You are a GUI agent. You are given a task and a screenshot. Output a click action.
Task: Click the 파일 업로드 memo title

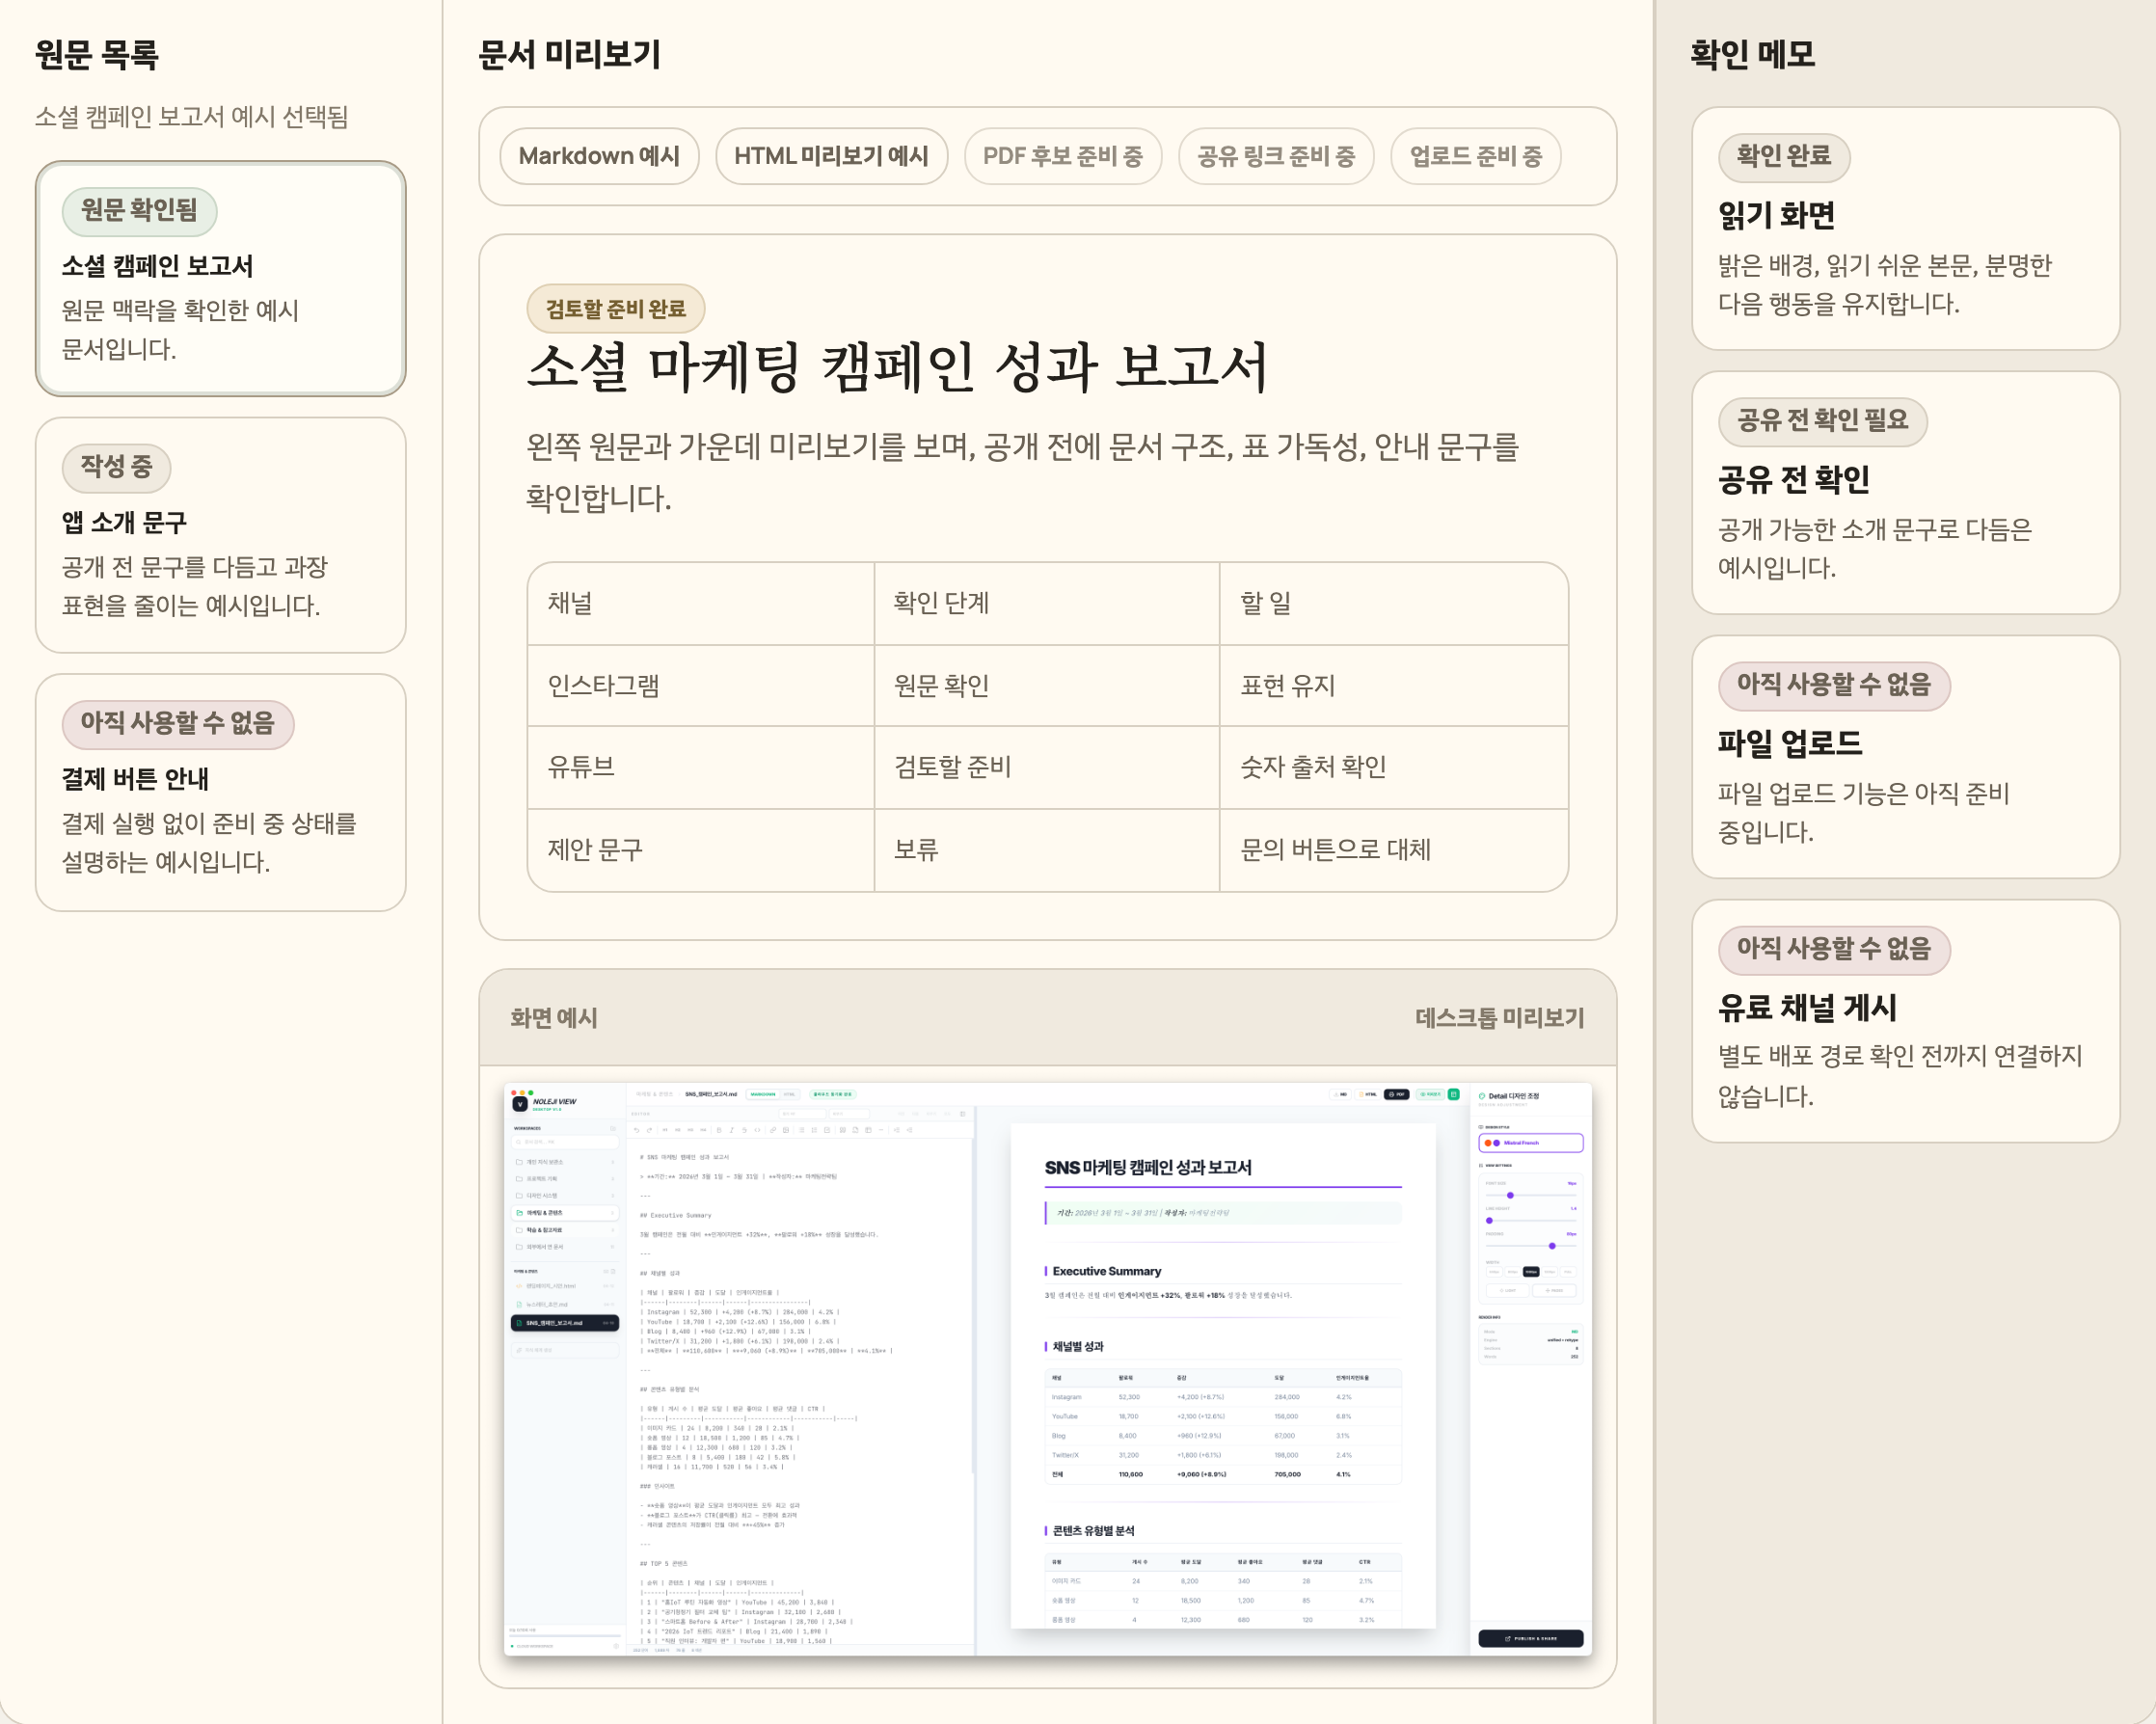click(1789, 744)
